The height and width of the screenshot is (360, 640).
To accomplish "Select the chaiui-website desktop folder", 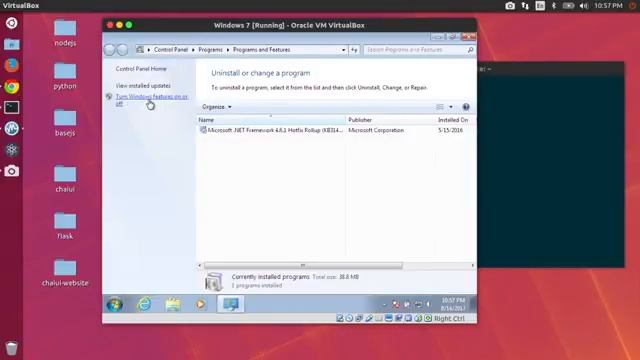I will point(65,273).
